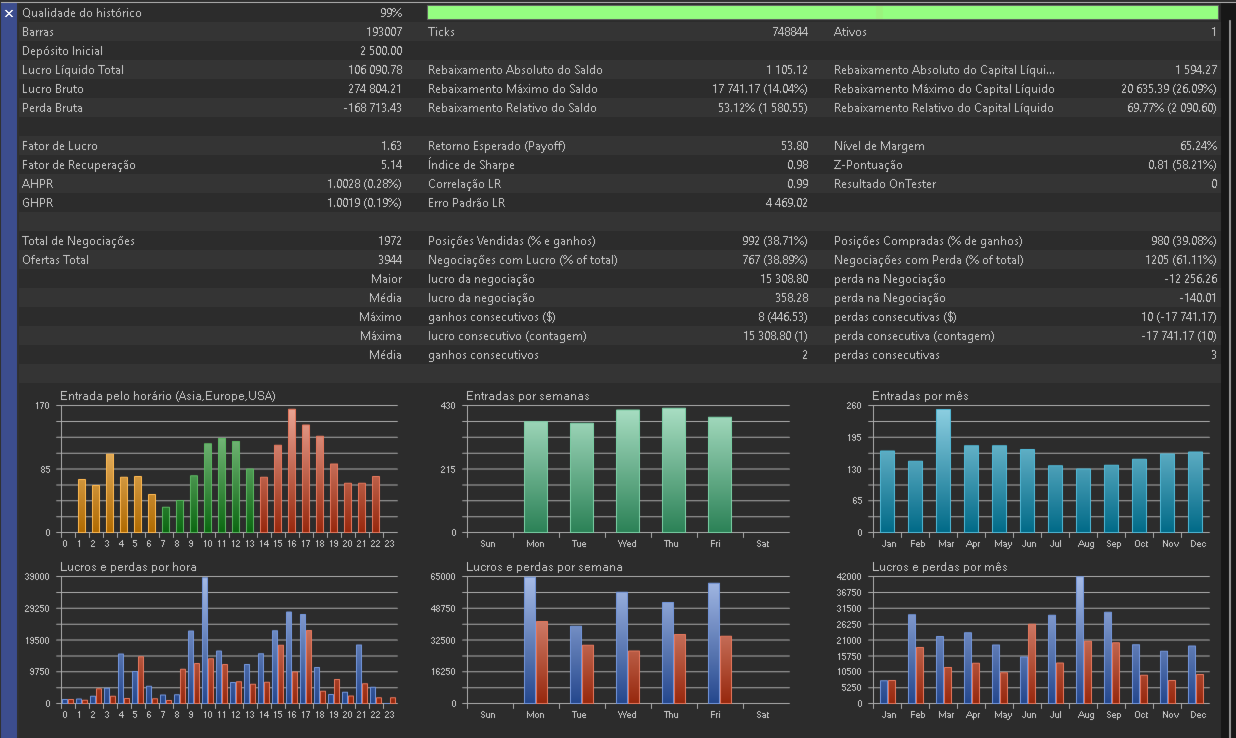The height and width of the screenshot is (738, 1236).
Task: Click the blue Mon profit bar in weekly chart
Action: [530, 640]
